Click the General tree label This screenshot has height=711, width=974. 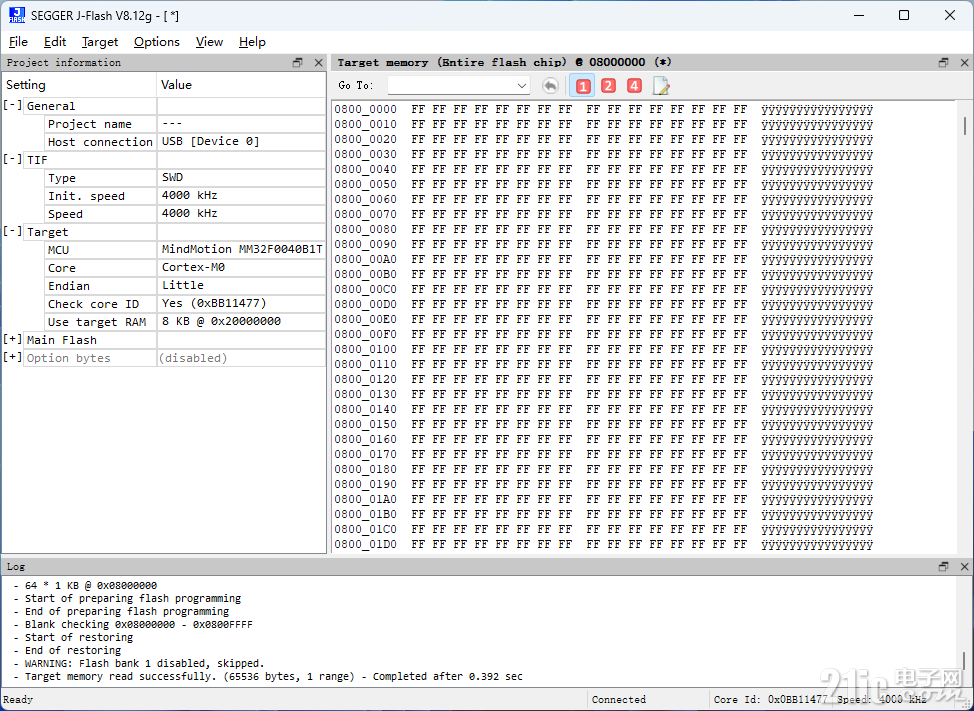click(50, 106)
